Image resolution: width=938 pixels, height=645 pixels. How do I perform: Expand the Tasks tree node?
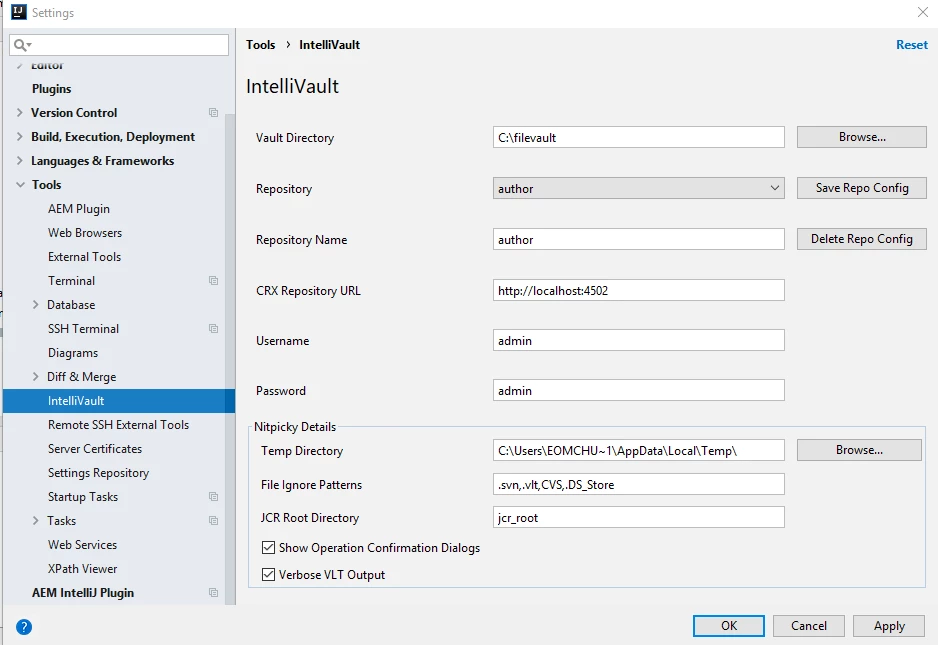pyautogui.click(x=35, y=521)
